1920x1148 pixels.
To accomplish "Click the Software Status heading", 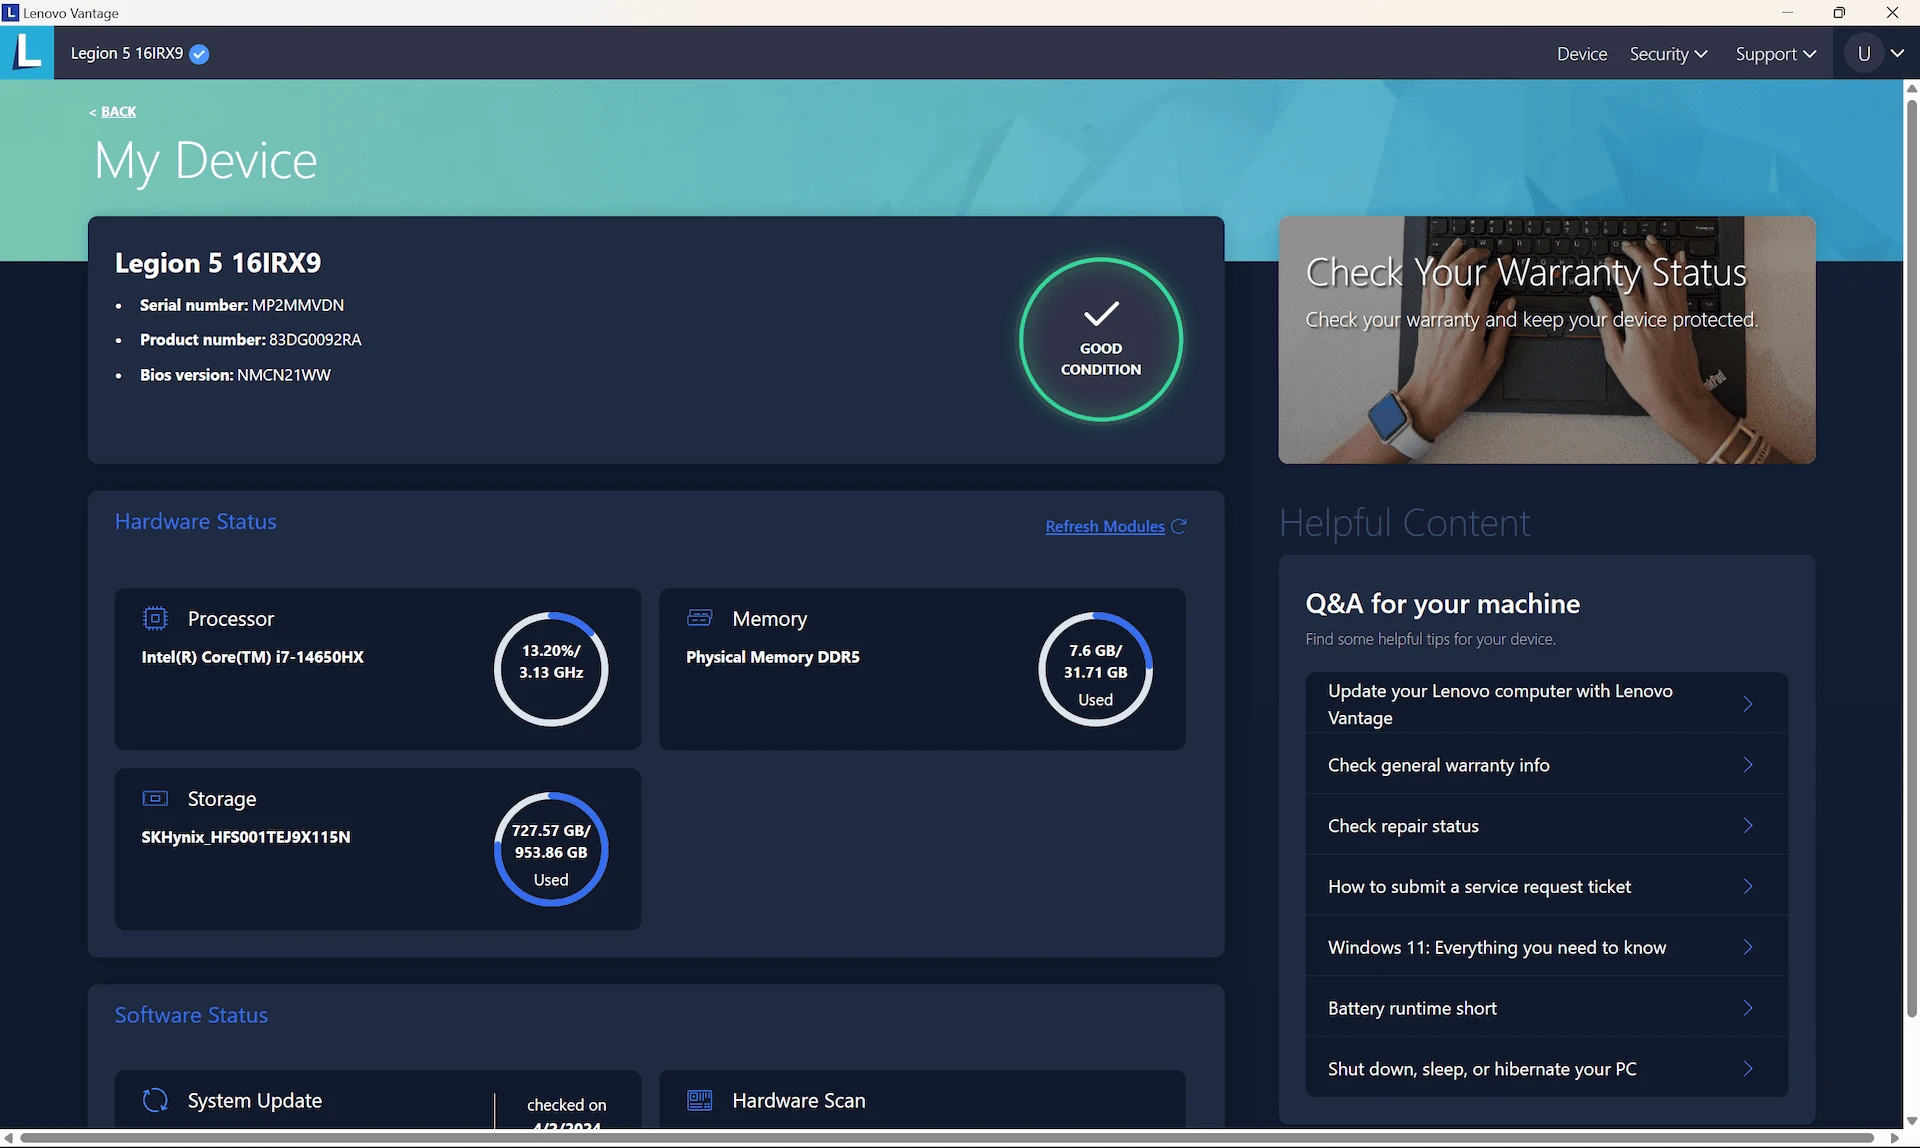I will click(x=191, y=1015).
